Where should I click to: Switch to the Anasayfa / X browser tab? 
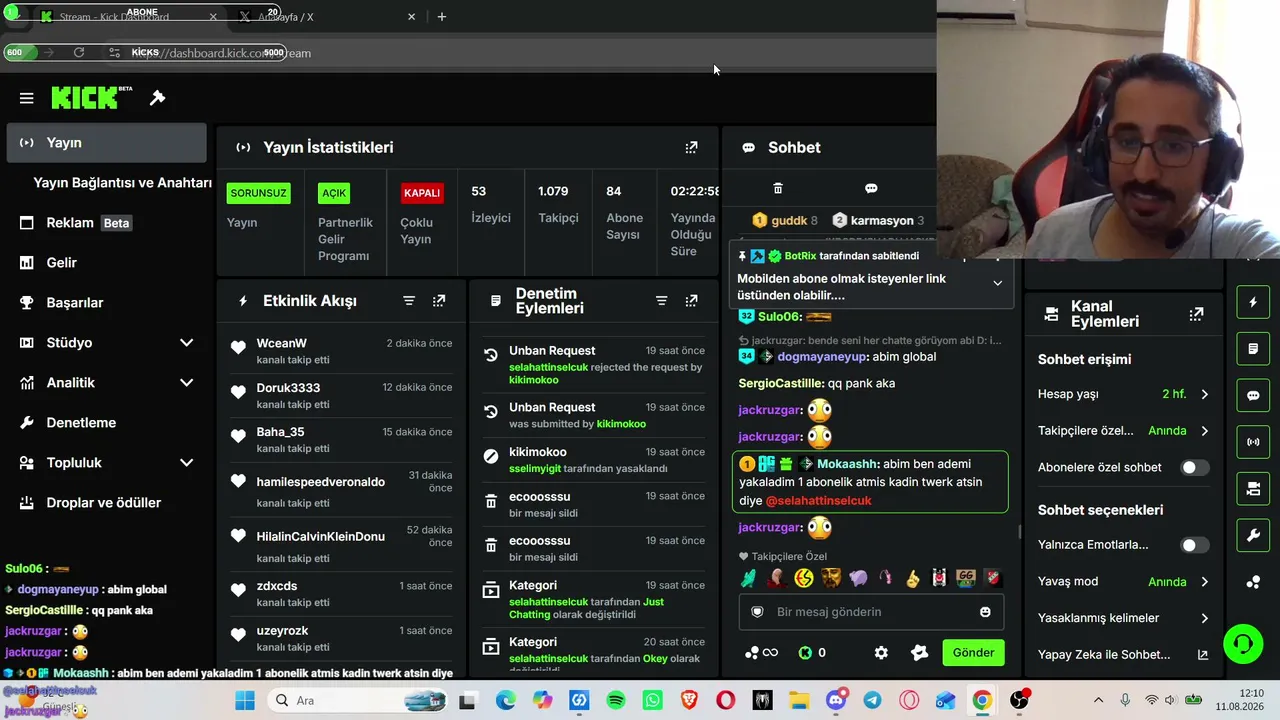tap(327, 17)
